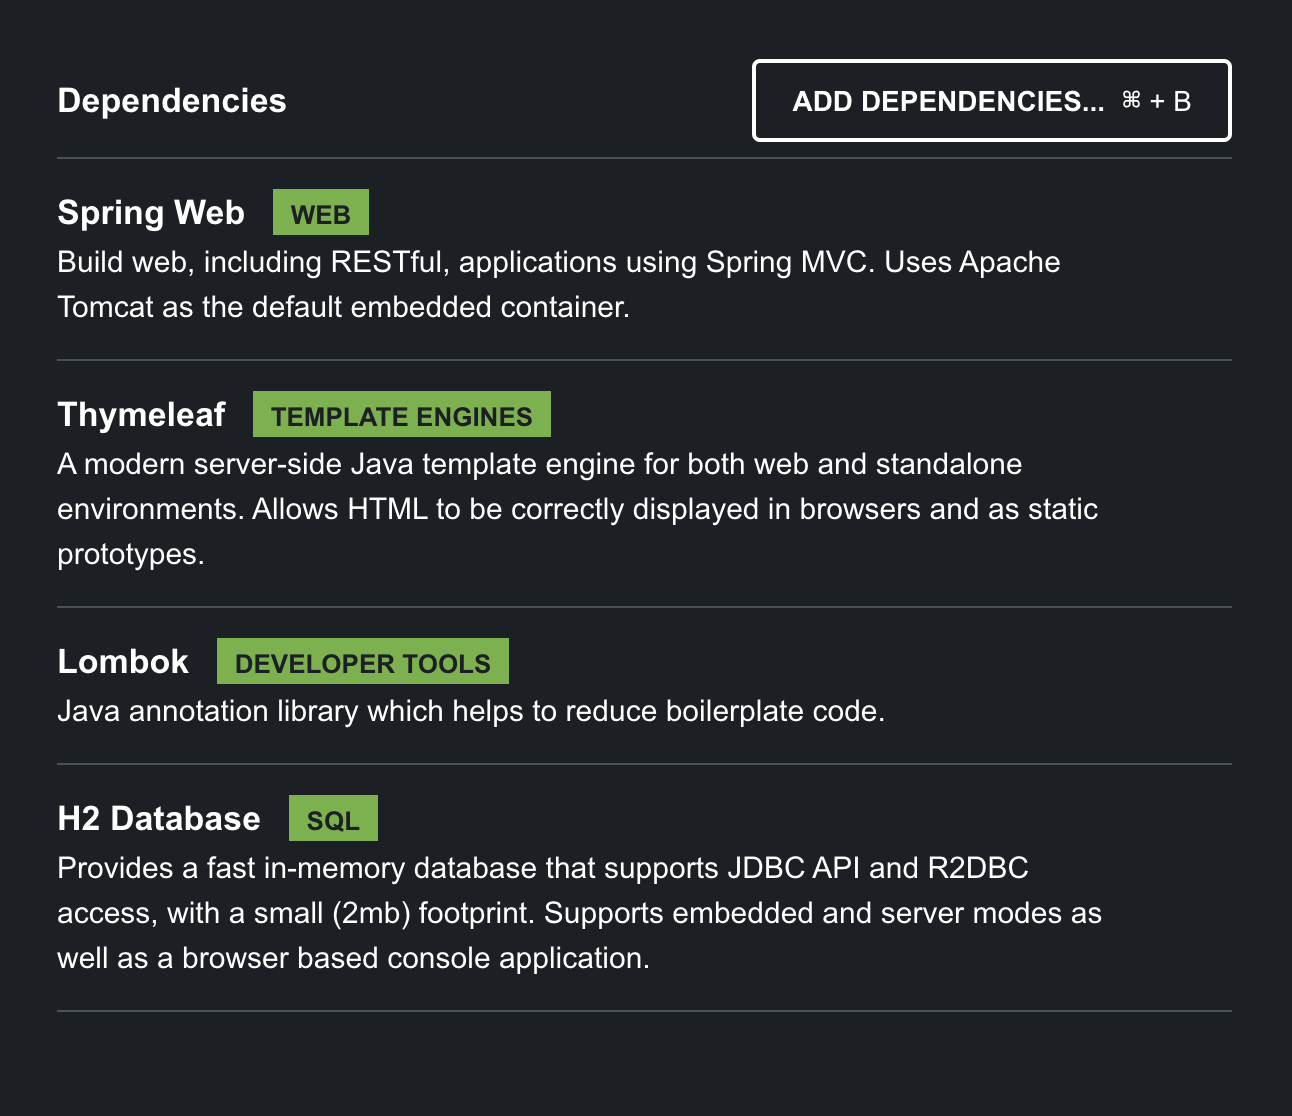Select the H2 Database dependency title
This screenshot has height=1116, width=1292.
(159, 818)
